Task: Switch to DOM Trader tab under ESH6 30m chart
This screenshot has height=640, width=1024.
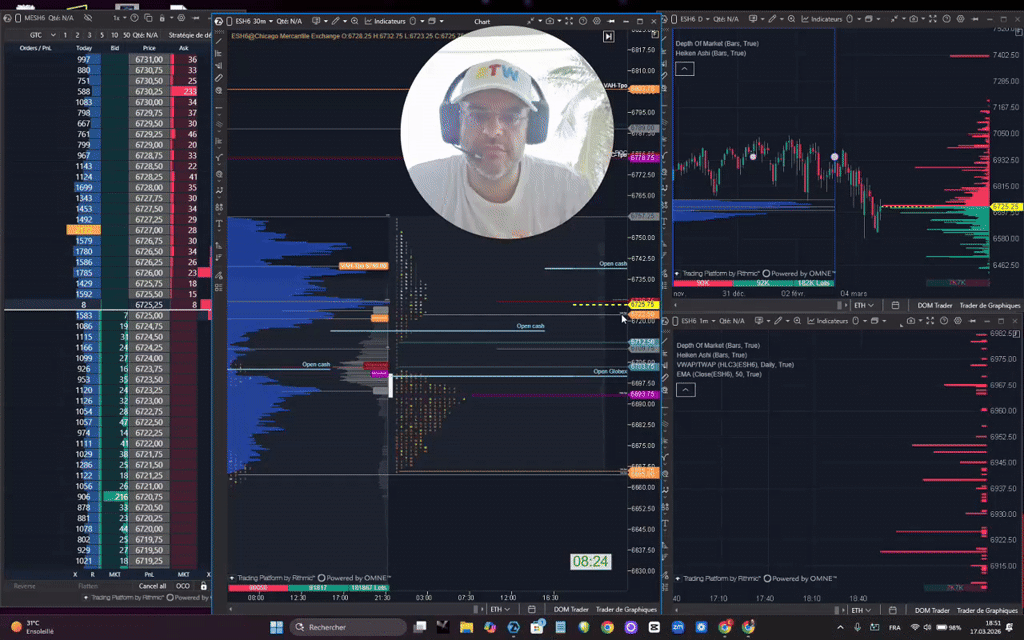Action: [x=571, y=609]
